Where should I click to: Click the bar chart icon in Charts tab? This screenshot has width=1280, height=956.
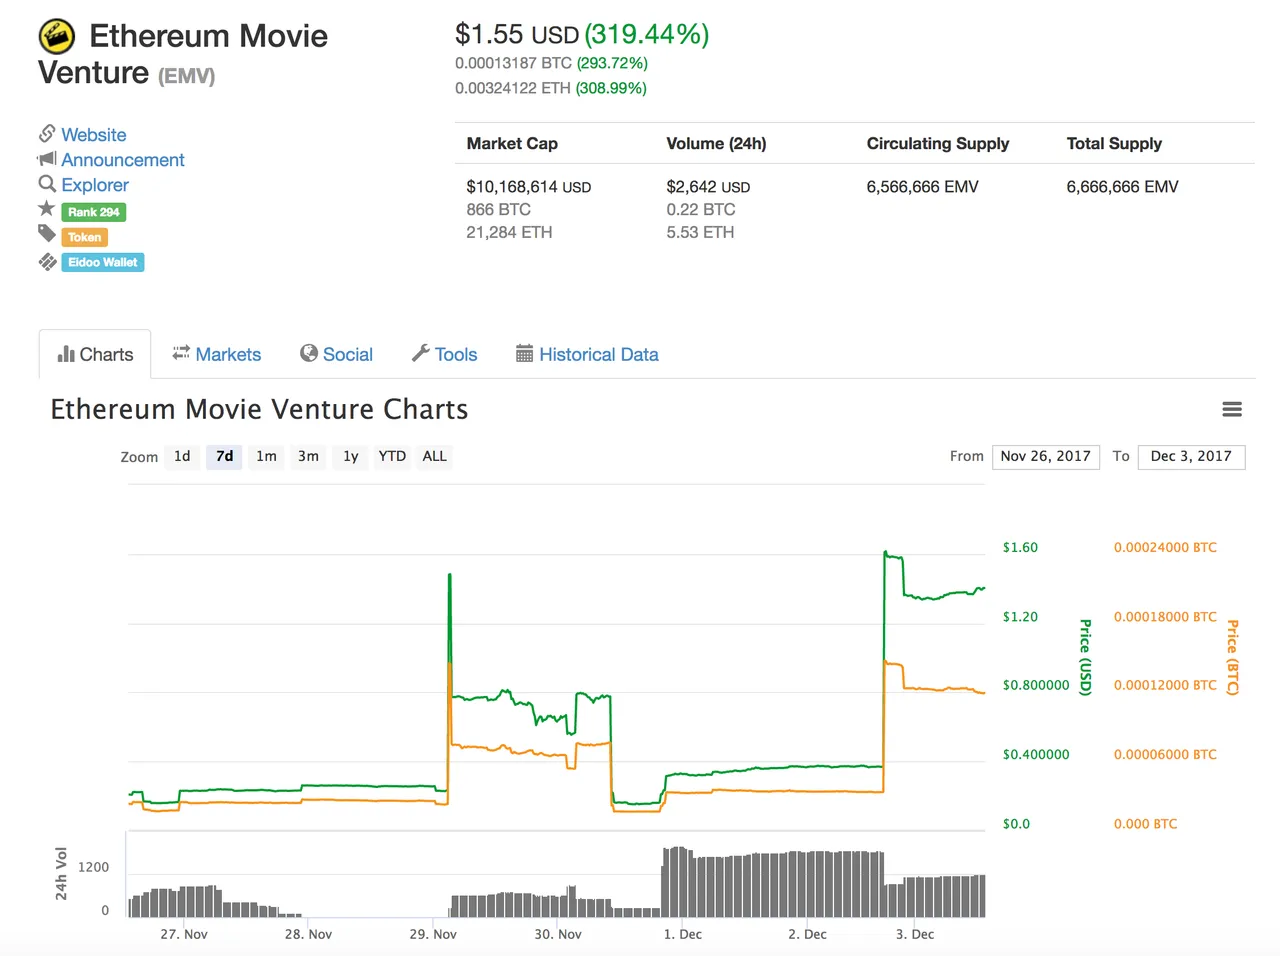pyautogui.click(x=66, y=354)
